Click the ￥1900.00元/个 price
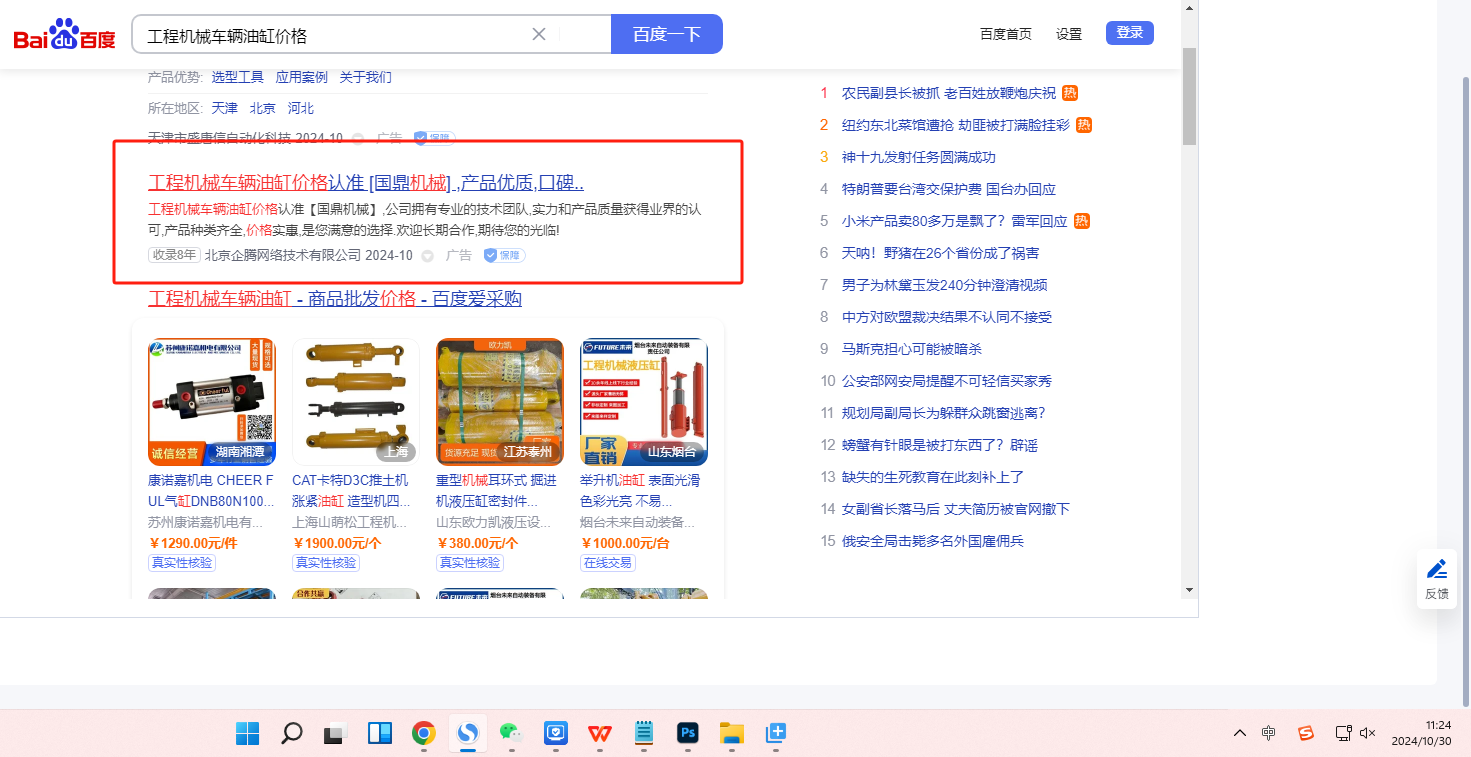Image resolution: width=1471 pixels, height=757 pixels. click(337, 543)
